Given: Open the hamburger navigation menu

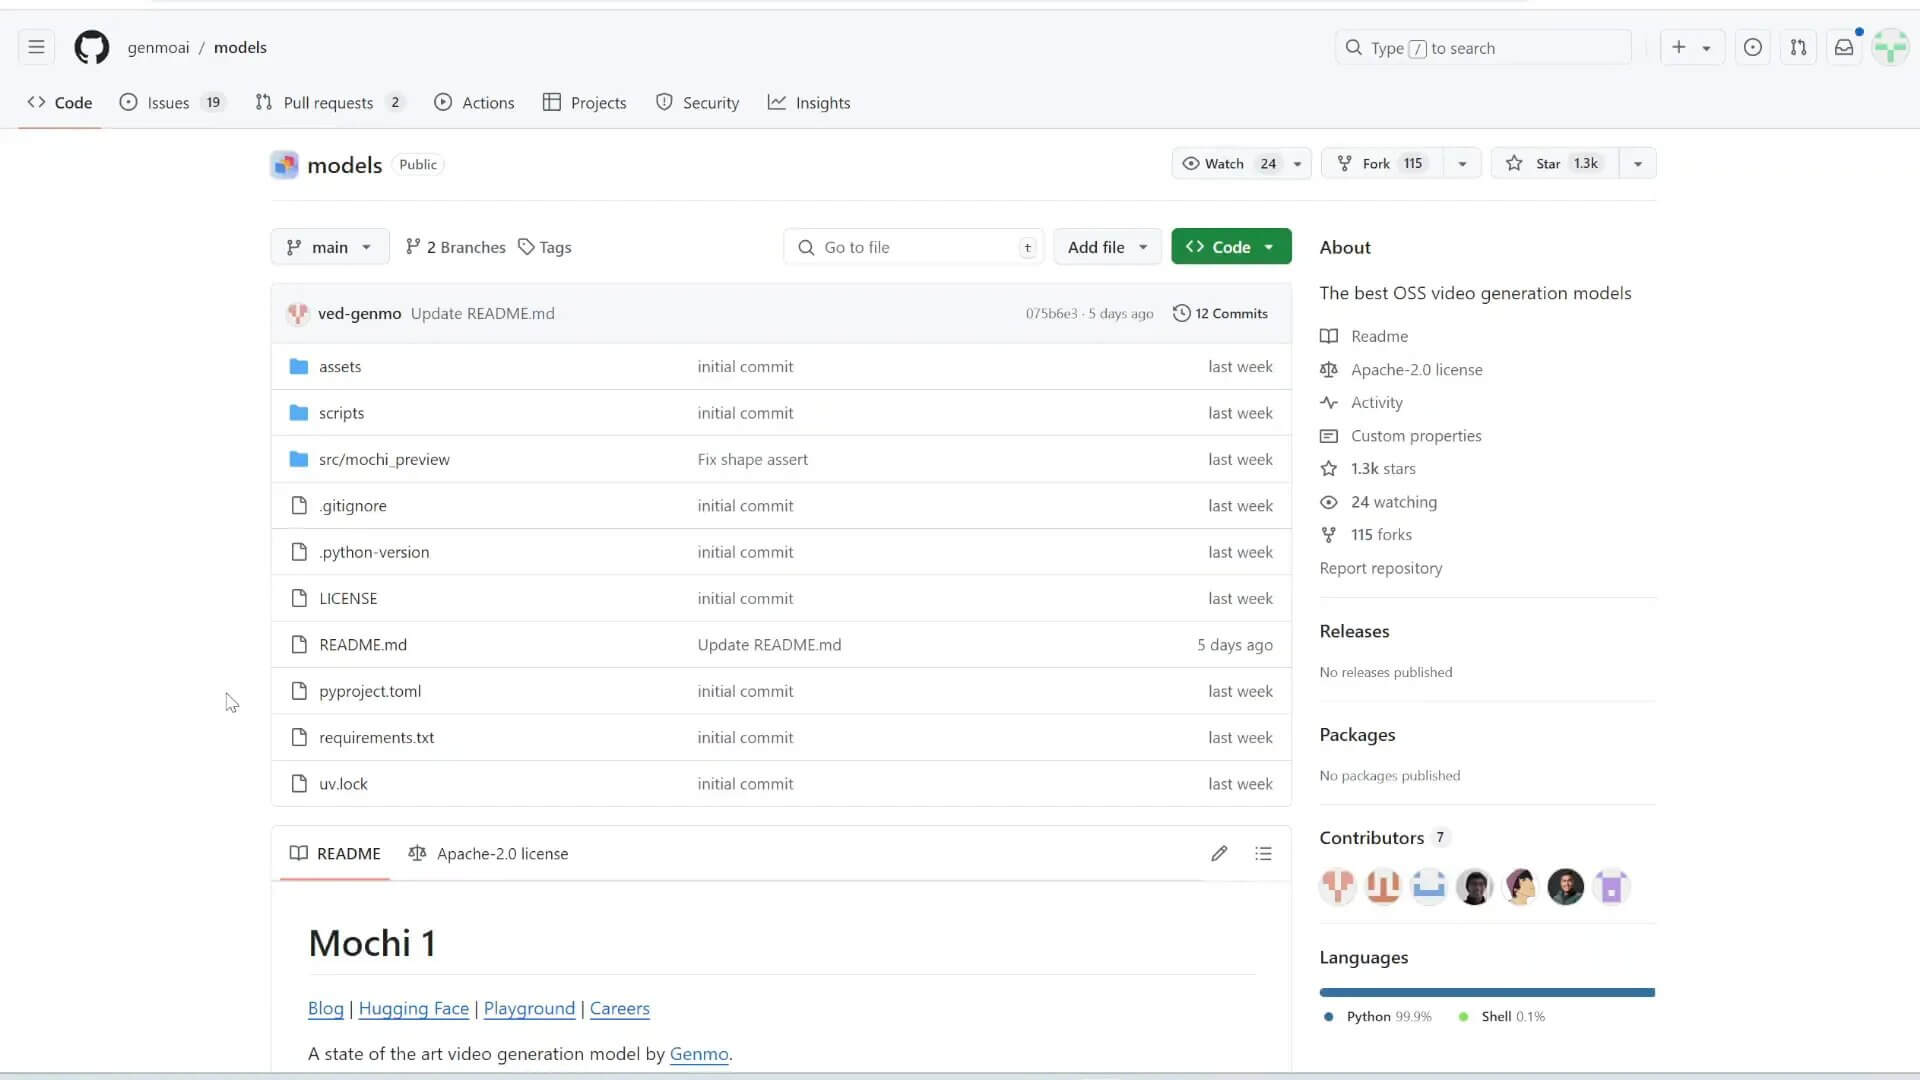Looking at the screenshot, I should [36, 47].
